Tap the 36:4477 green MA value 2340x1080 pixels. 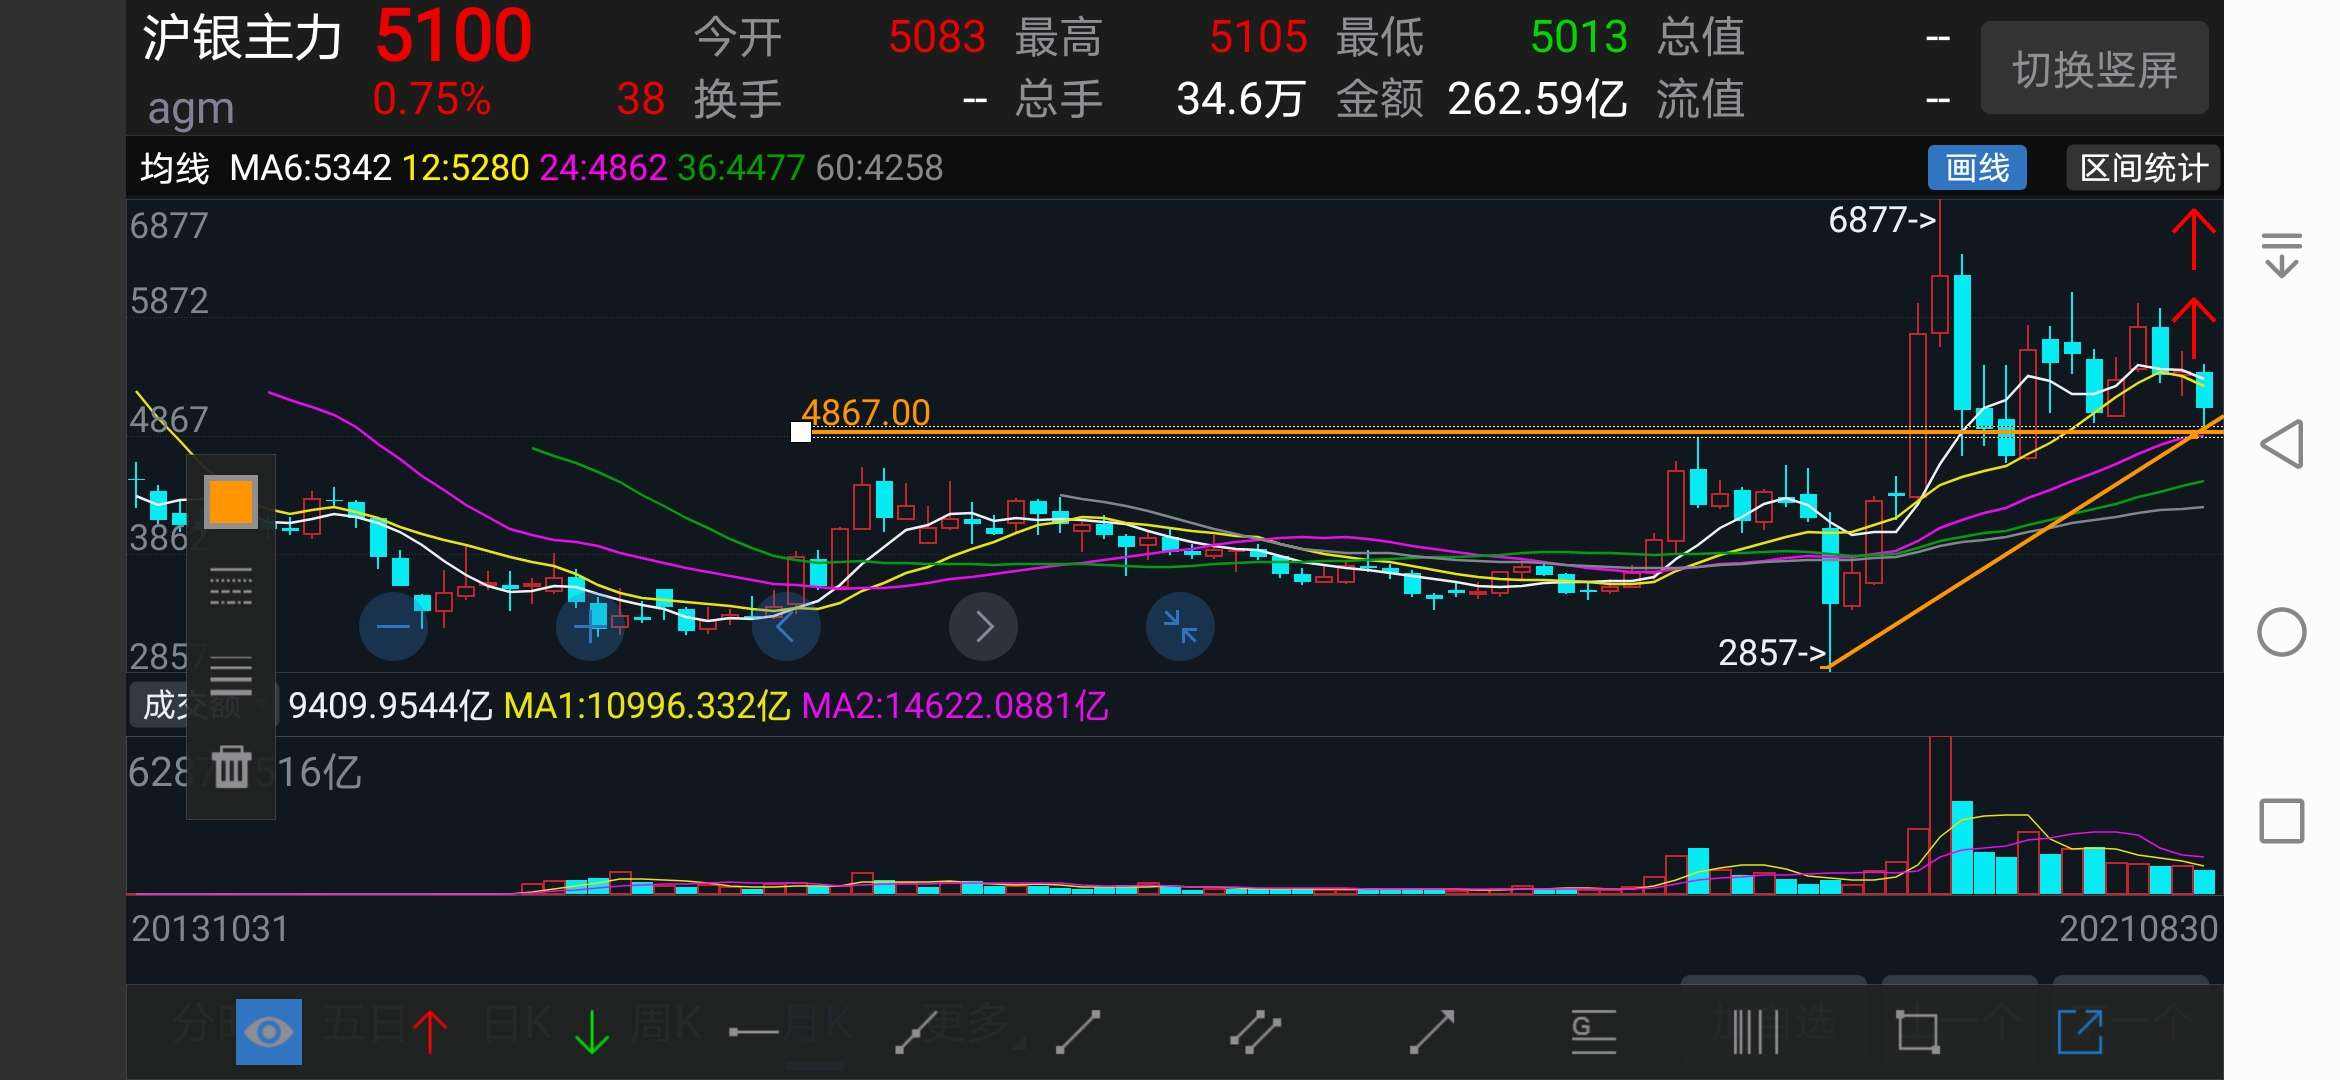coord(741,168)
